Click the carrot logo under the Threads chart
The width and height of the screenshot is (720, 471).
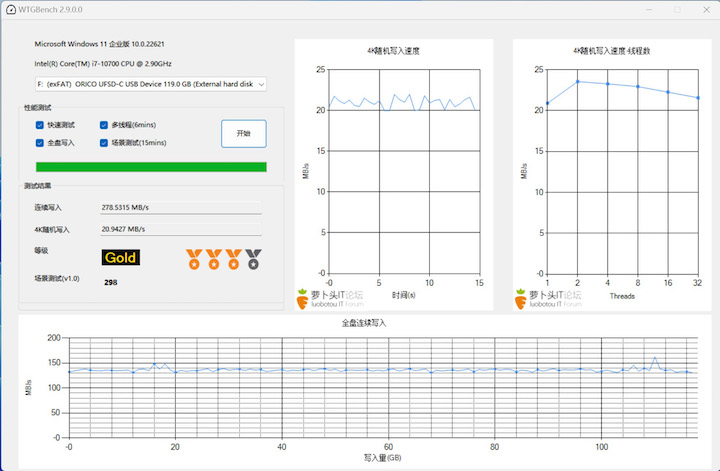pos(521,298)
